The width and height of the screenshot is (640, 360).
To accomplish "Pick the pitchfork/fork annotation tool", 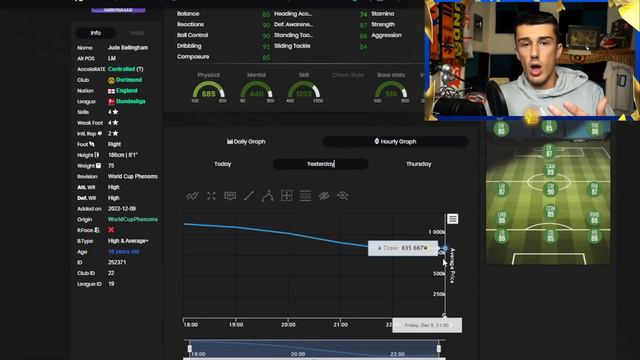I will (x=267, y=196).
